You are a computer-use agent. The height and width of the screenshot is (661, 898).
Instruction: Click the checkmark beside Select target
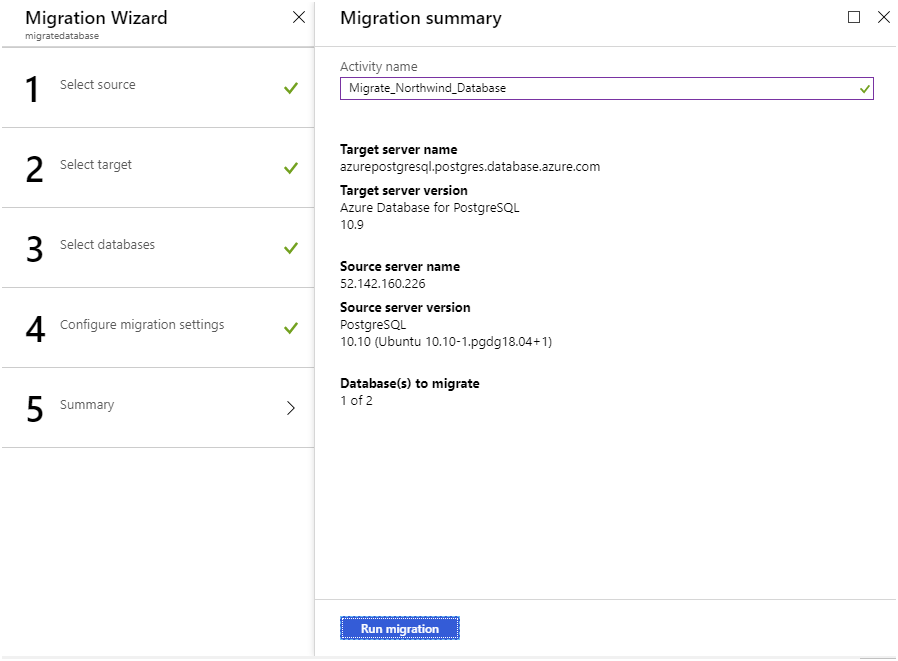coord(290,165)
